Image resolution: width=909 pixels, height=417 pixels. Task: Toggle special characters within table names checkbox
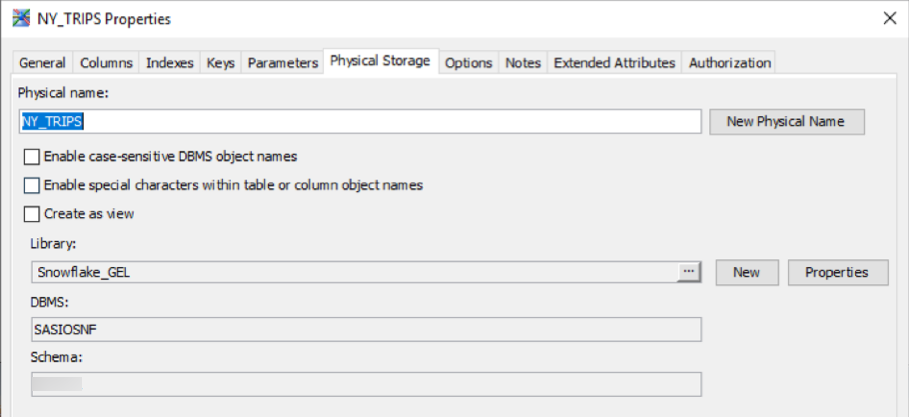click(x=32, y=185)
